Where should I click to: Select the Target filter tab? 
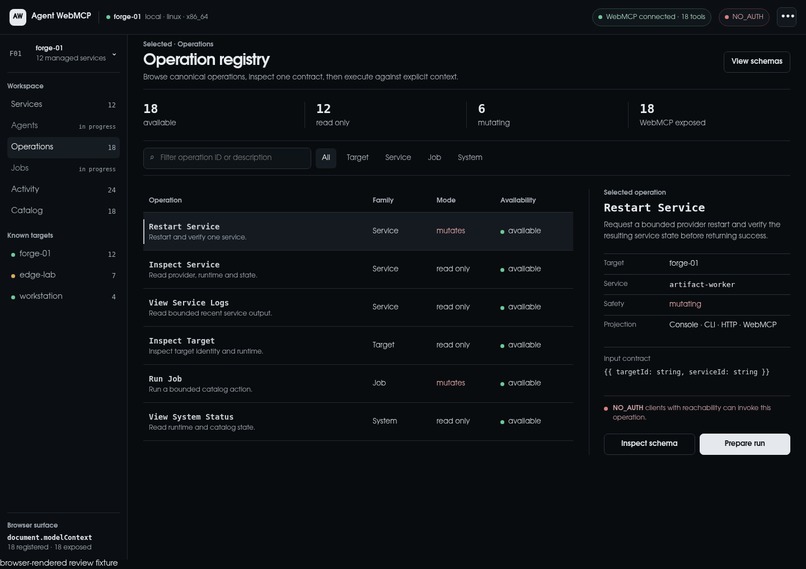[357, 158]
